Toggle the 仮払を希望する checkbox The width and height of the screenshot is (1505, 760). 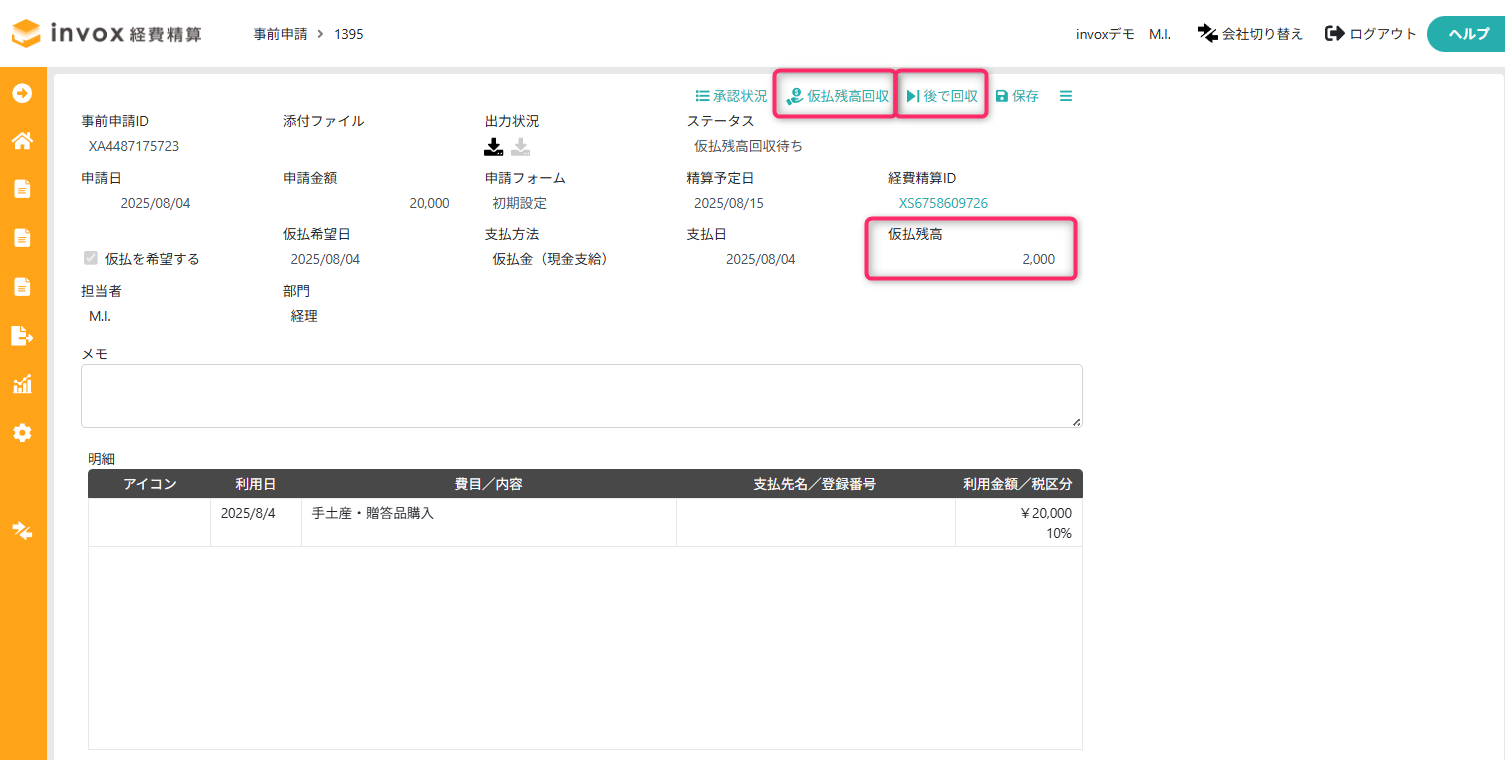(x=91, y=258)
